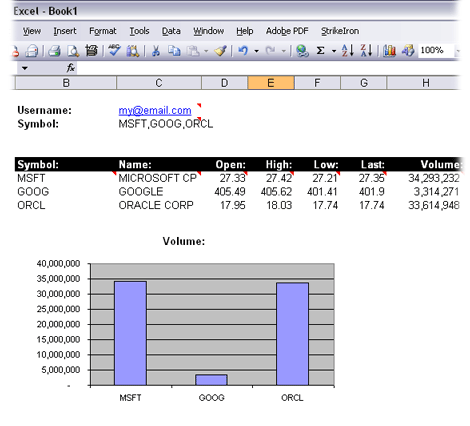This screenshot has width=470, height=426.
Task: Open the Insert menu
Action: 65,31
